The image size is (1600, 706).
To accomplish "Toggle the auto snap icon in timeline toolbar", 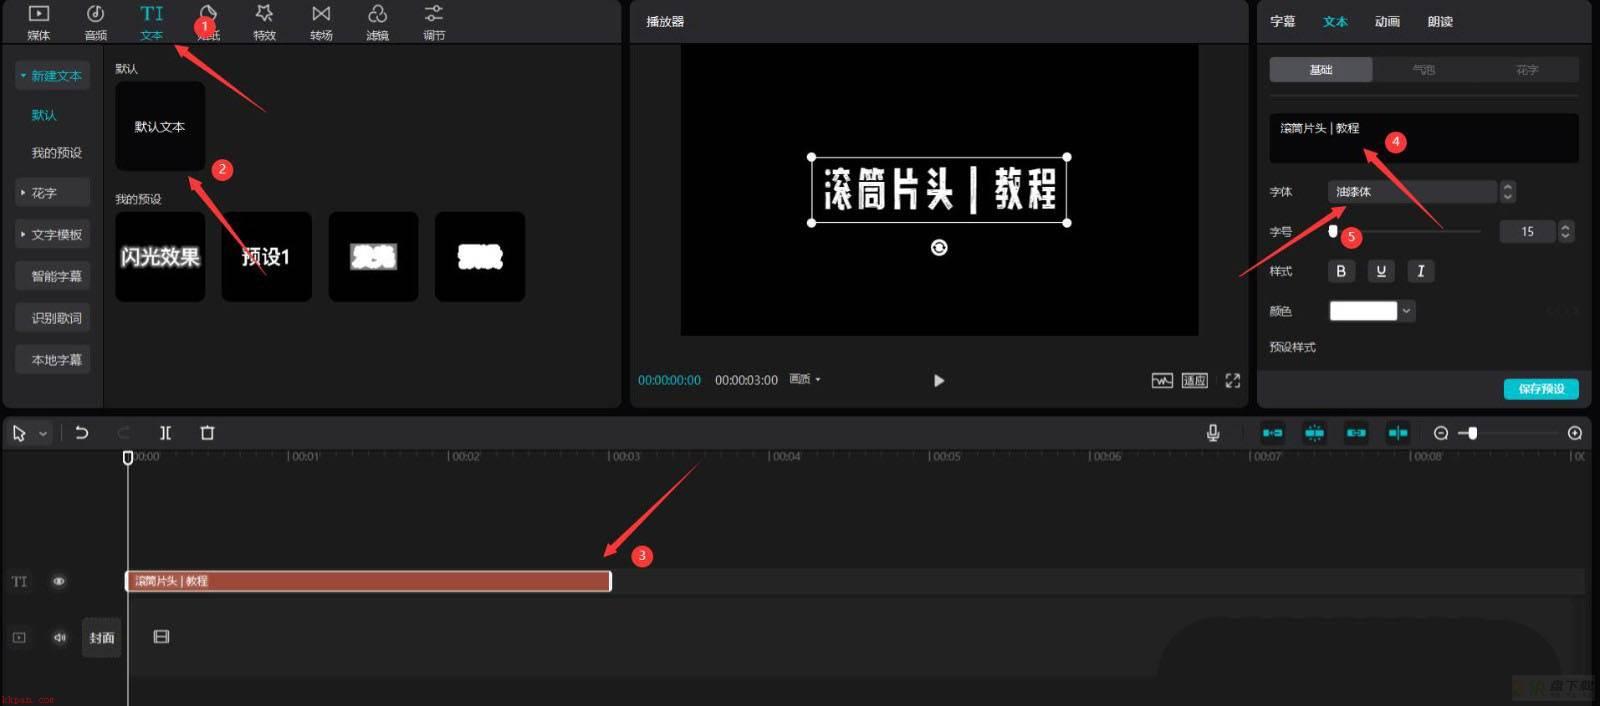I will (x=1314, y=433).
